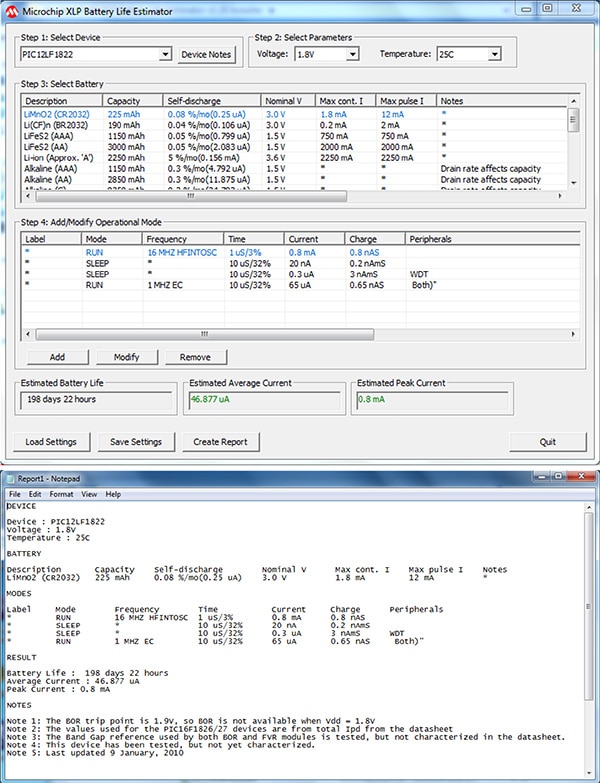Viewport: 600px width, 783px height.
Task: Choose the LiFeS2 (AAA) battery entry
Action: [52, 136]
